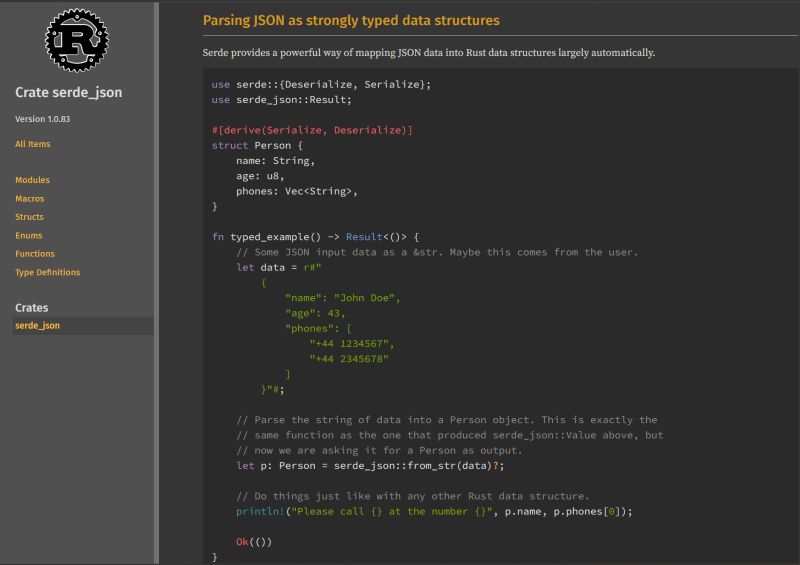Viewport: 800px width, 565px height.
Task: Click the '// Do things just like' comment
Action: coord(412,496)
